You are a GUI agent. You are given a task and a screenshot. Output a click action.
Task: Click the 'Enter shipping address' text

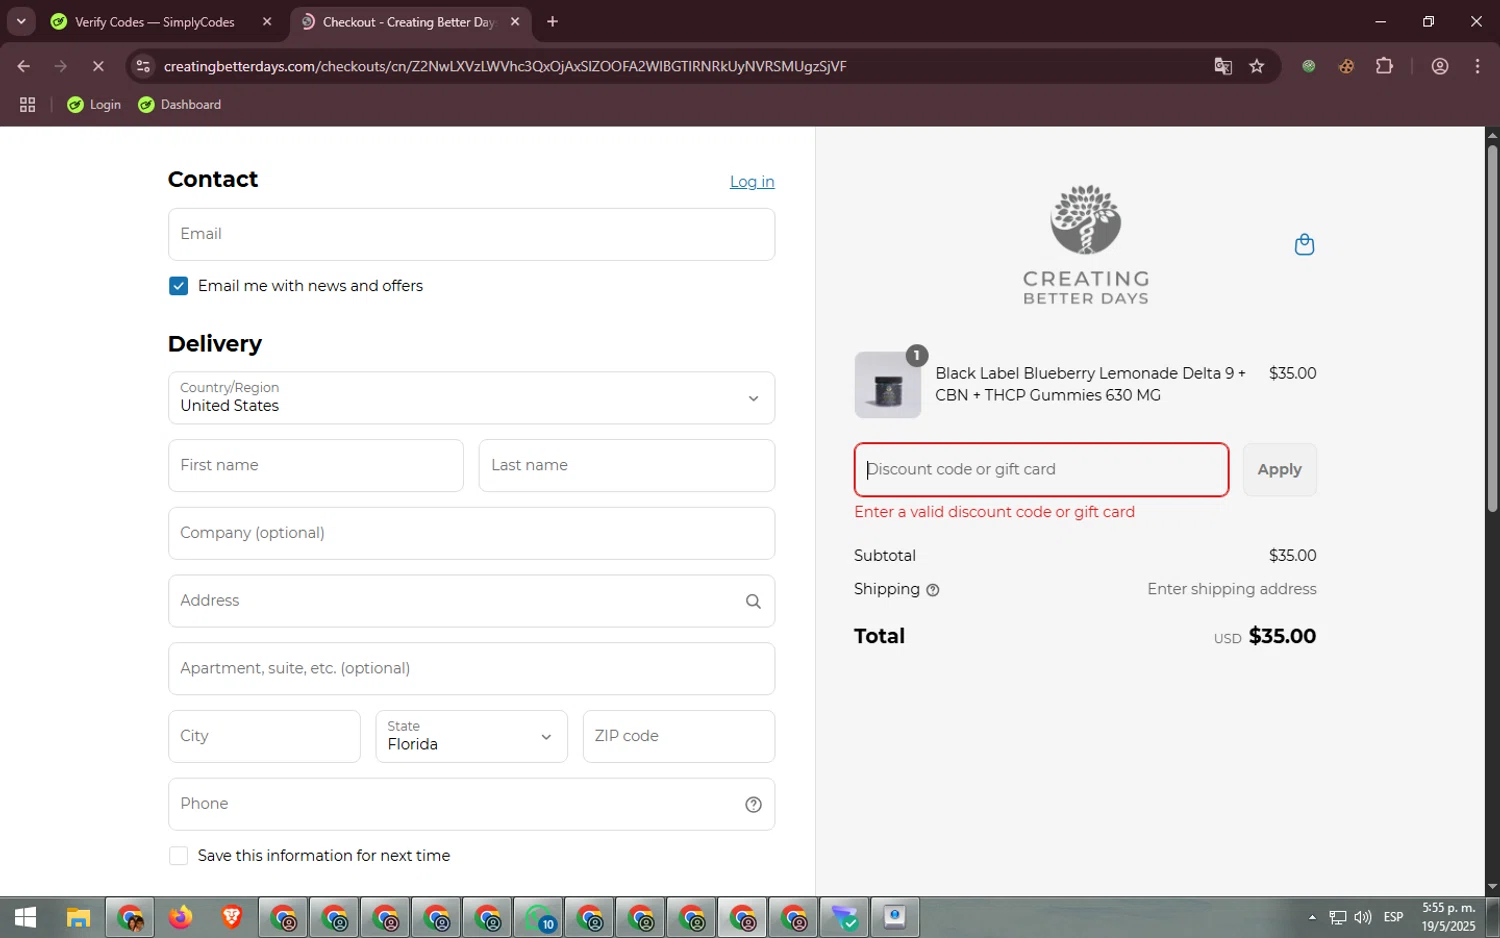coord(1232,590)
